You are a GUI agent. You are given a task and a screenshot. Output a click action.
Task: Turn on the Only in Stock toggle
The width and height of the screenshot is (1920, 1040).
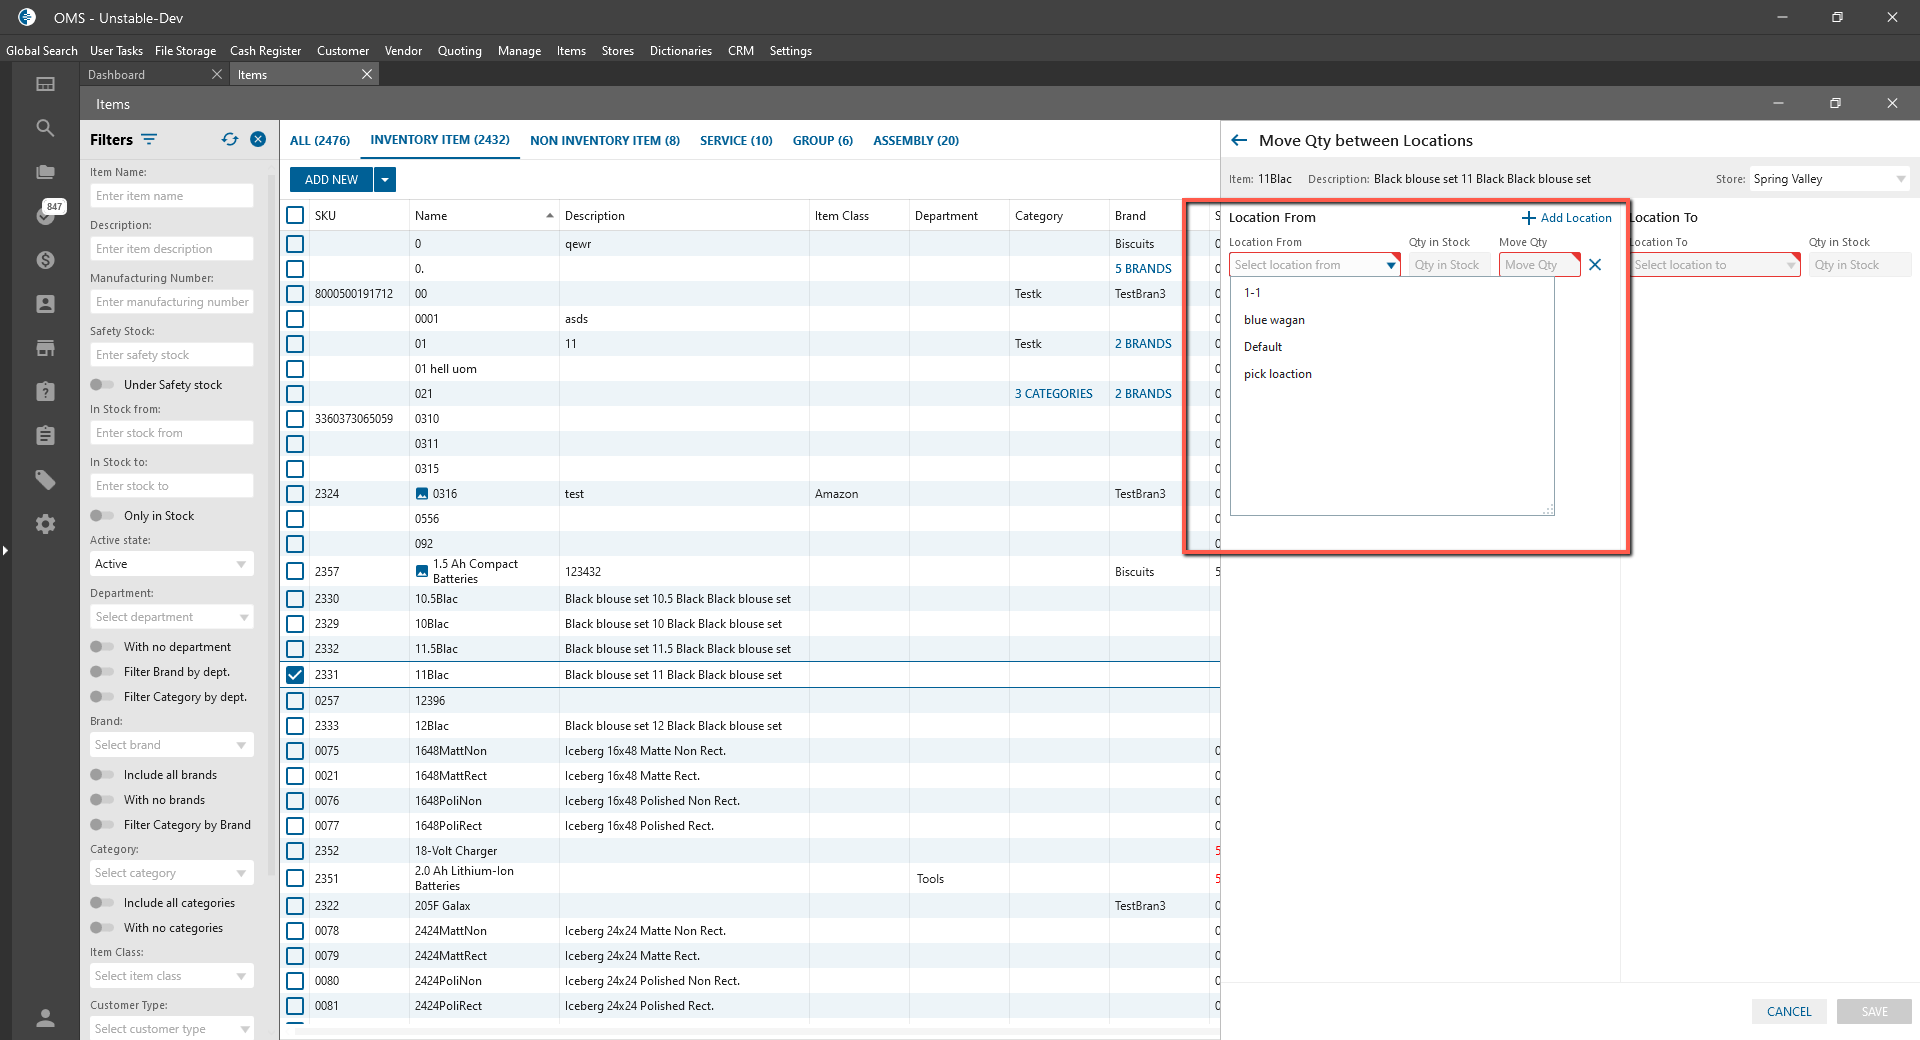point(102,516)
